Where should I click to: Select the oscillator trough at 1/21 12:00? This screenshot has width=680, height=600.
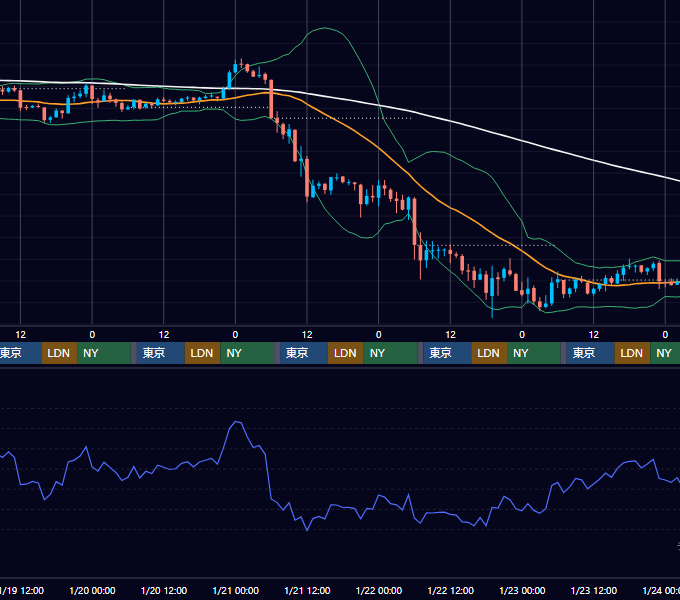pos(307,529)
